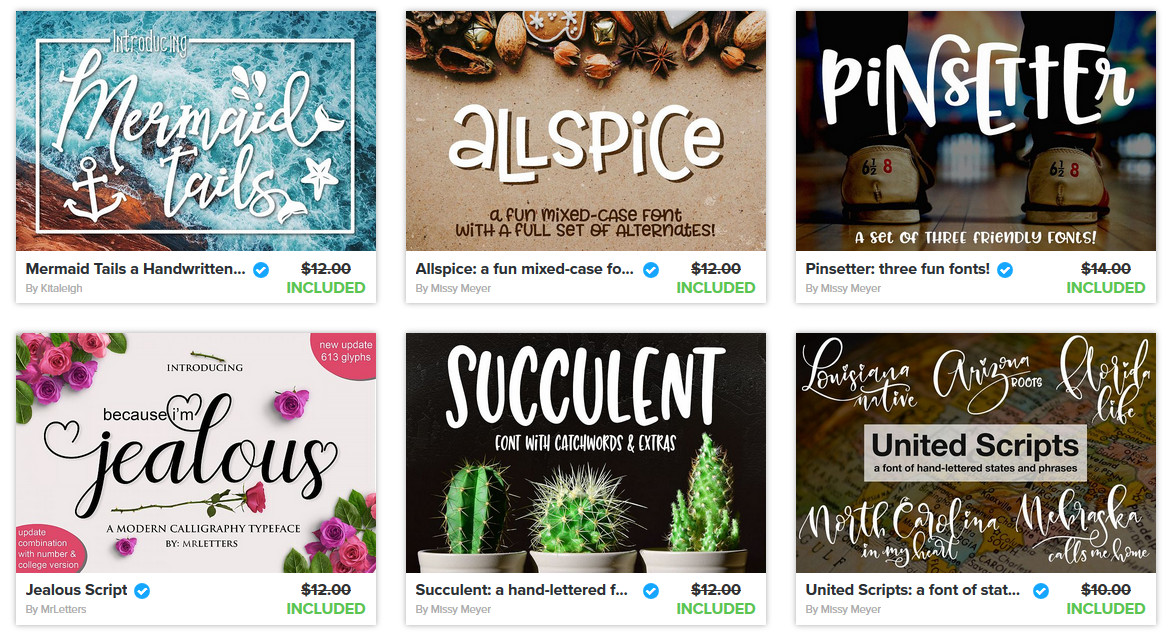Open Mermaid Tails a Handwritten title link
1170x640 pixels.
click(x=136, y=269)
